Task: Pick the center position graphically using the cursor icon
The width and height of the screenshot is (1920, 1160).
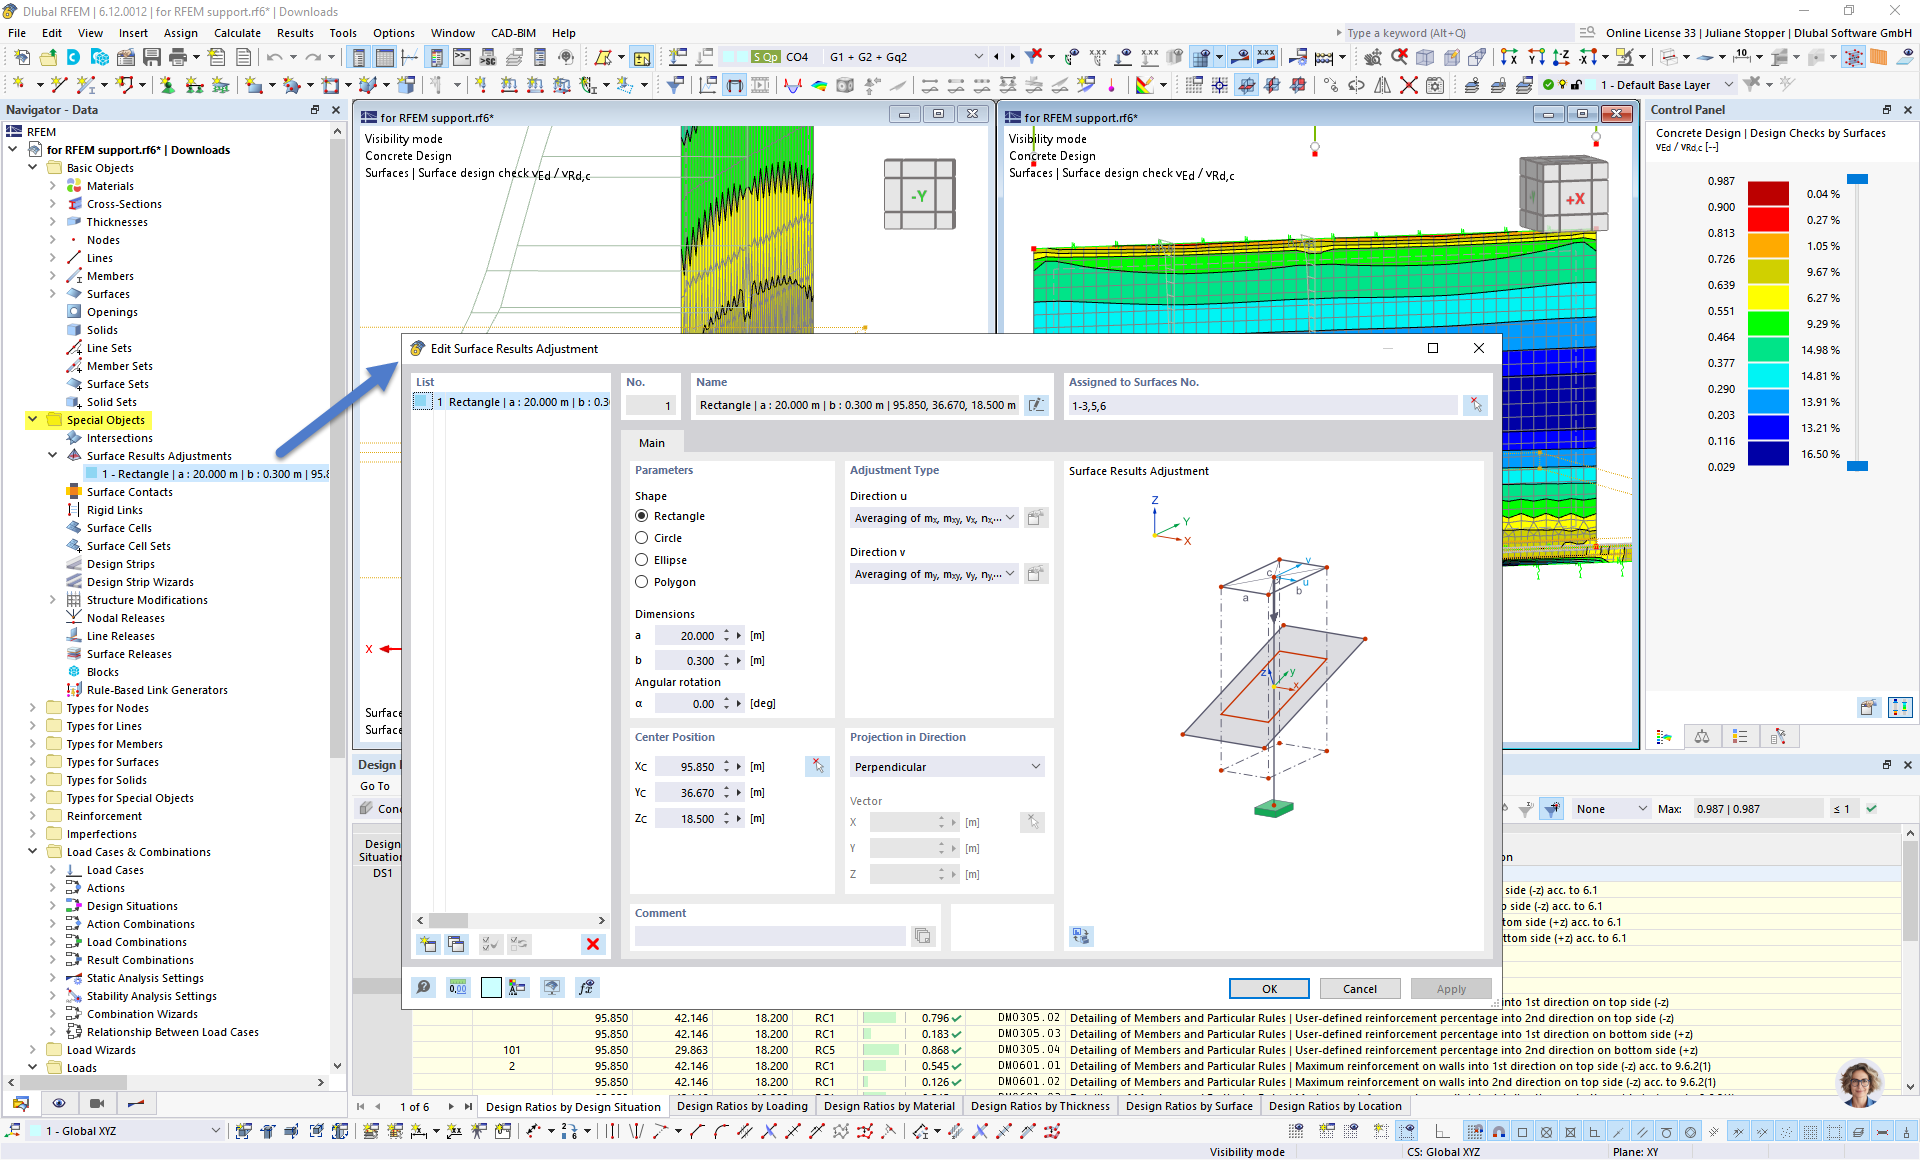Action: click(x=818, y=766)
